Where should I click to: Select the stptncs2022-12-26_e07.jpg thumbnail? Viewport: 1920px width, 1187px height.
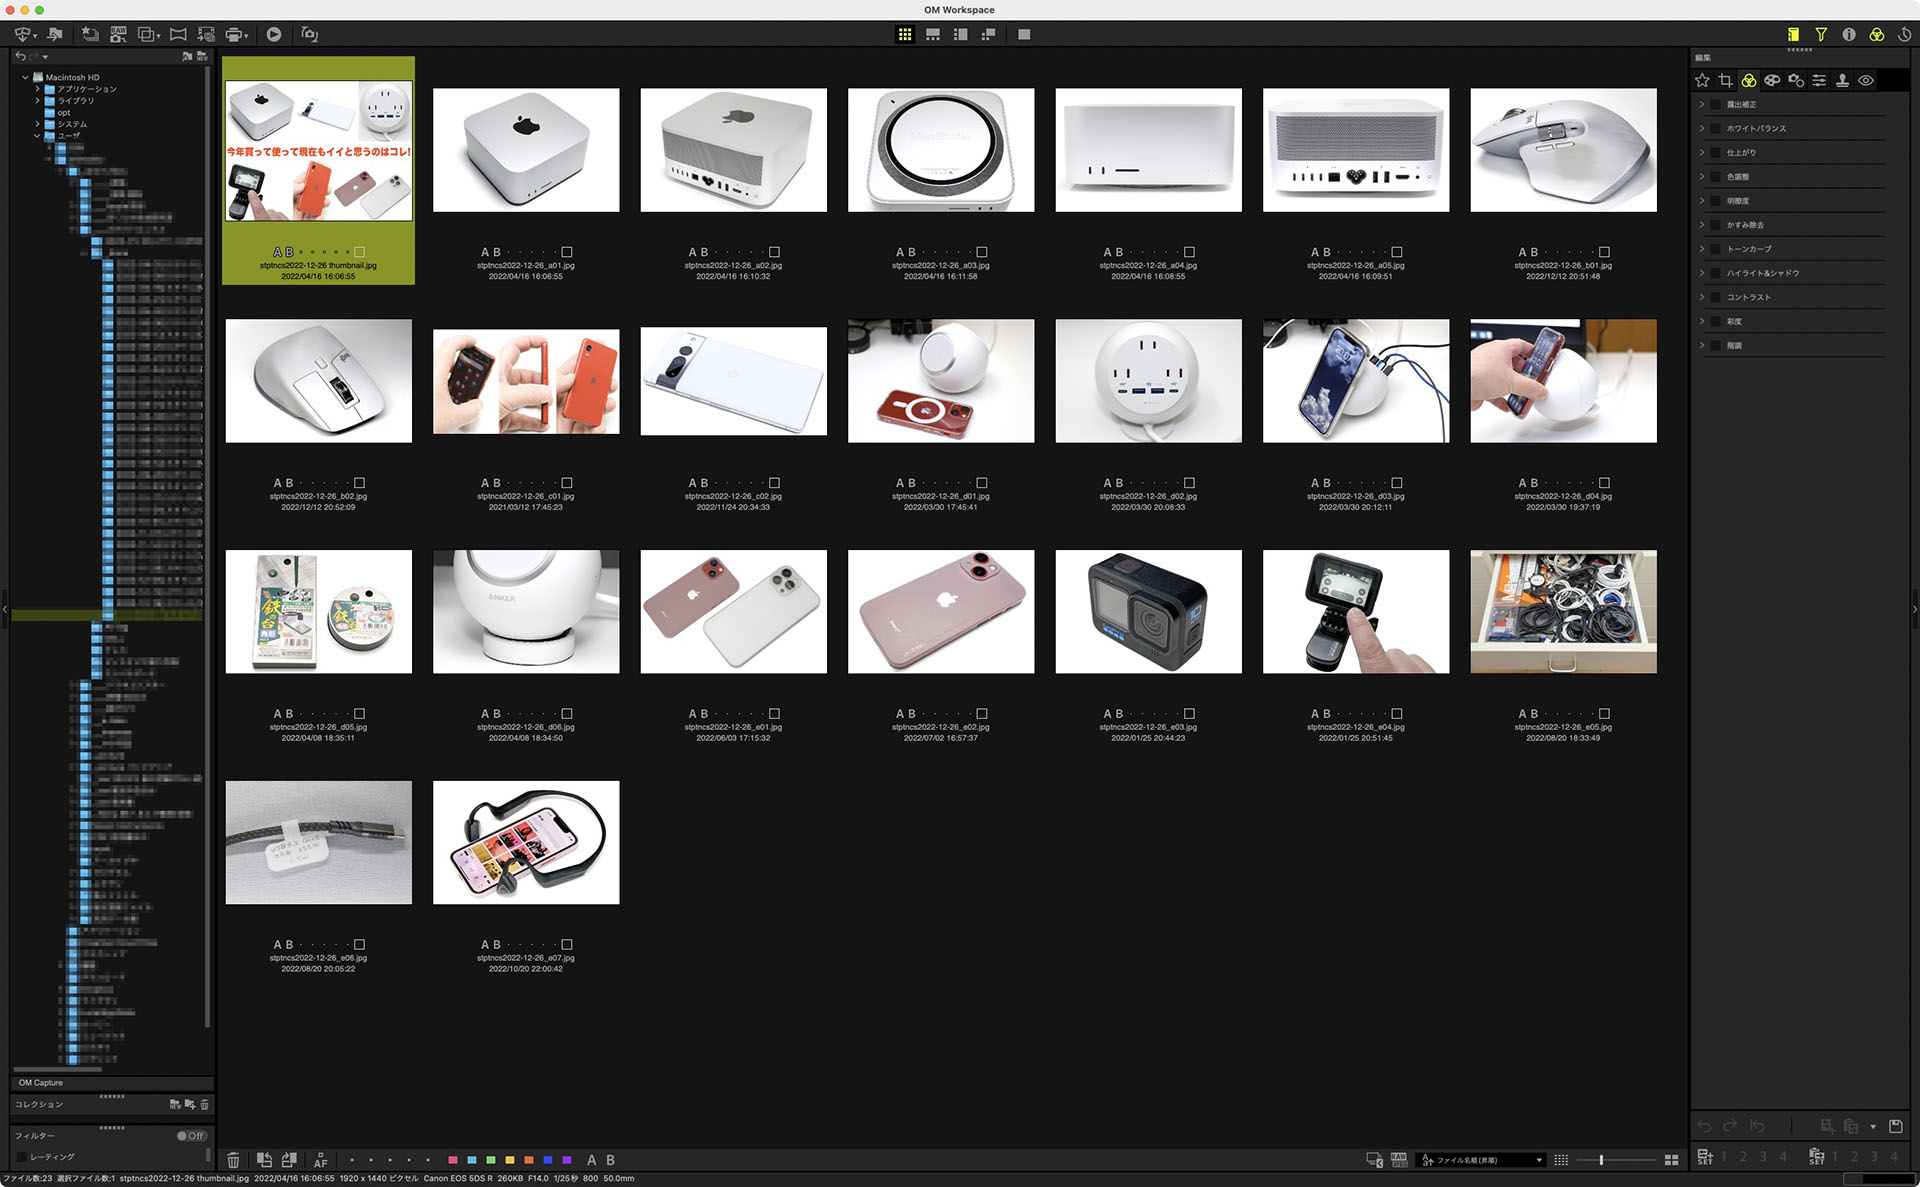(526, 842)
